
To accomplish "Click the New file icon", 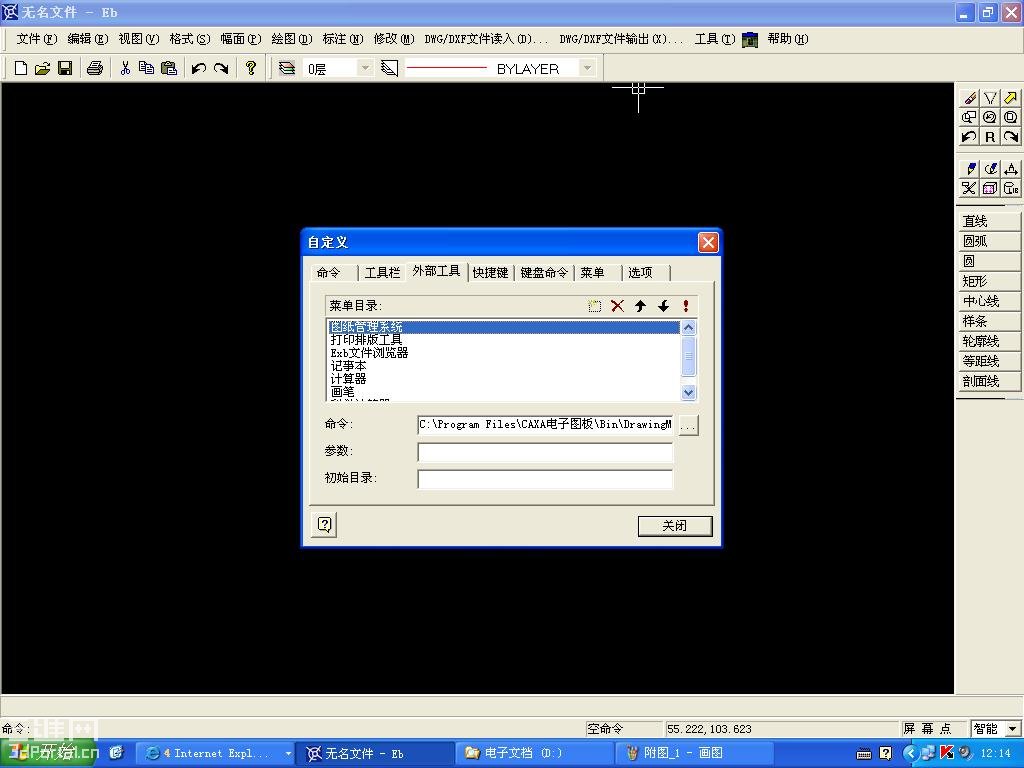I will (21, 68).
